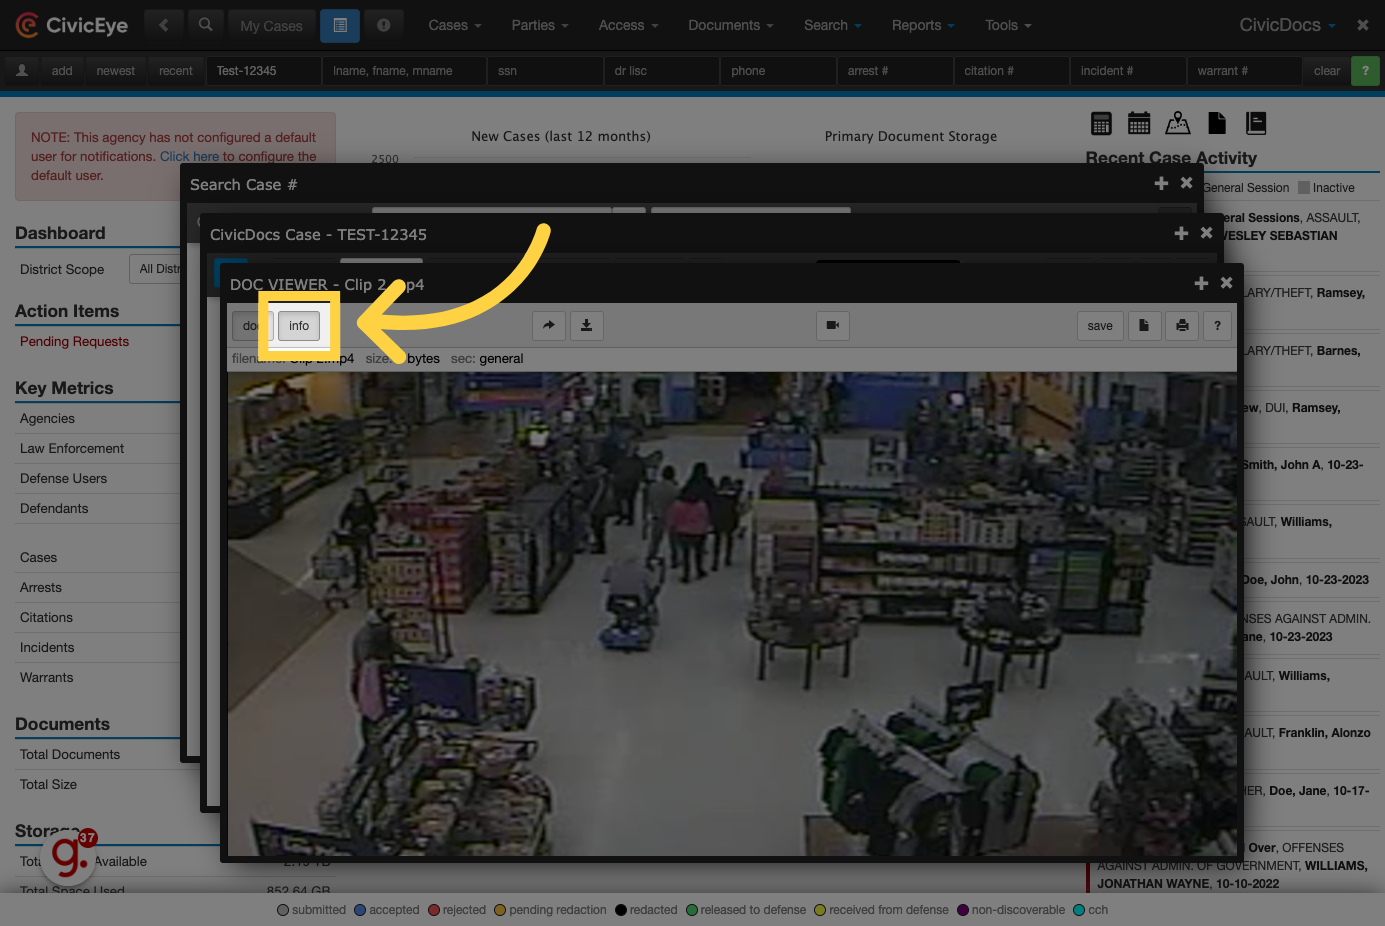Click Defendants under Key Metrics
This screenshot has width=1385, height=926.
coord(54,509)
